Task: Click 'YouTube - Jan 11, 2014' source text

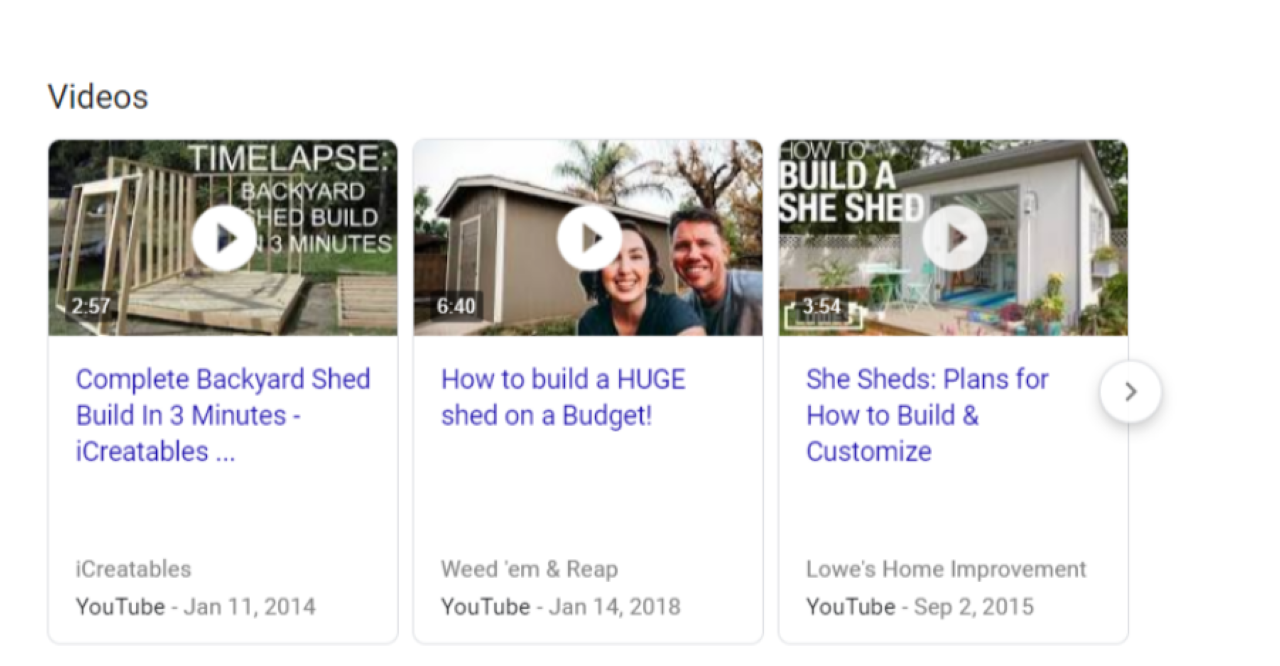Action: coord(195,606)
